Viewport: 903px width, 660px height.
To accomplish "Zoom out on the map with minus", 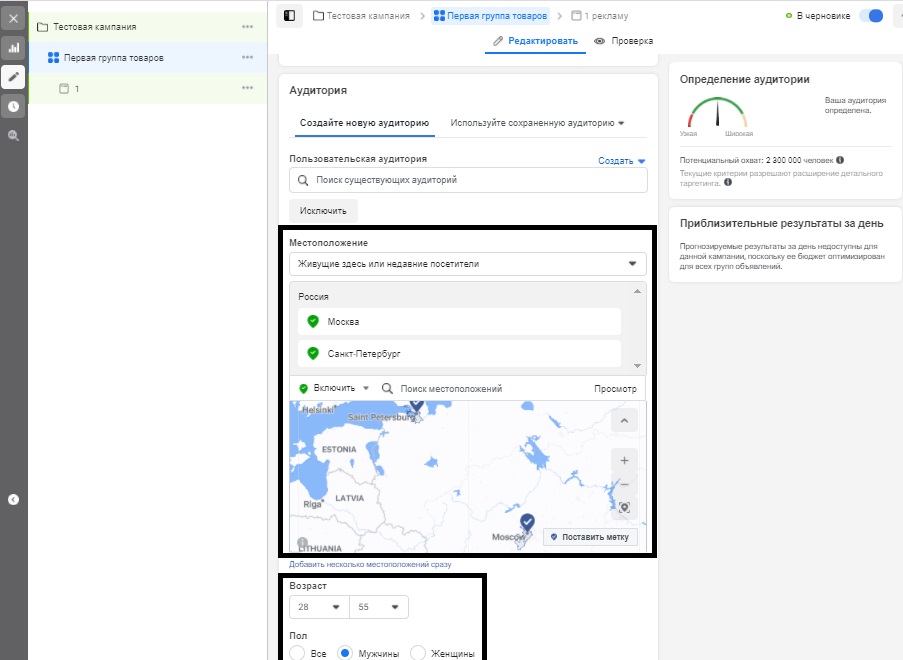I will tap(624, 484).
